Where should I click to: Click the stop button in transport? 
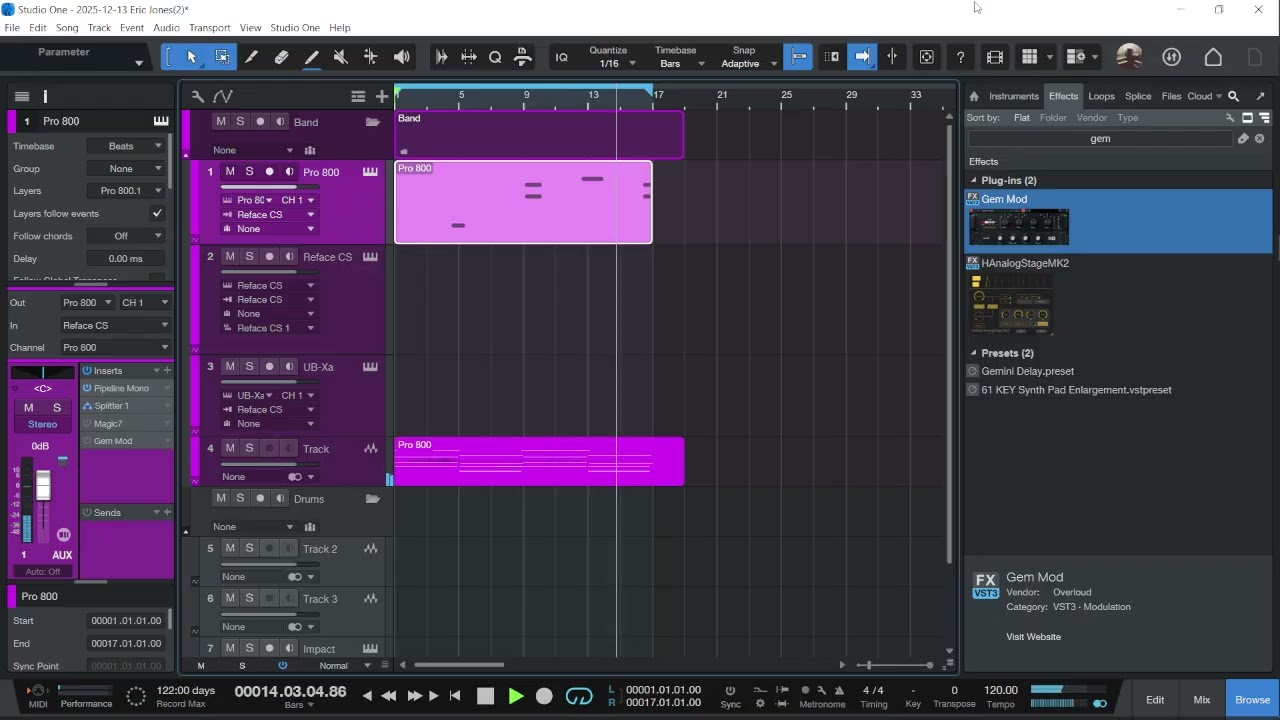click(x=486, y=696)
